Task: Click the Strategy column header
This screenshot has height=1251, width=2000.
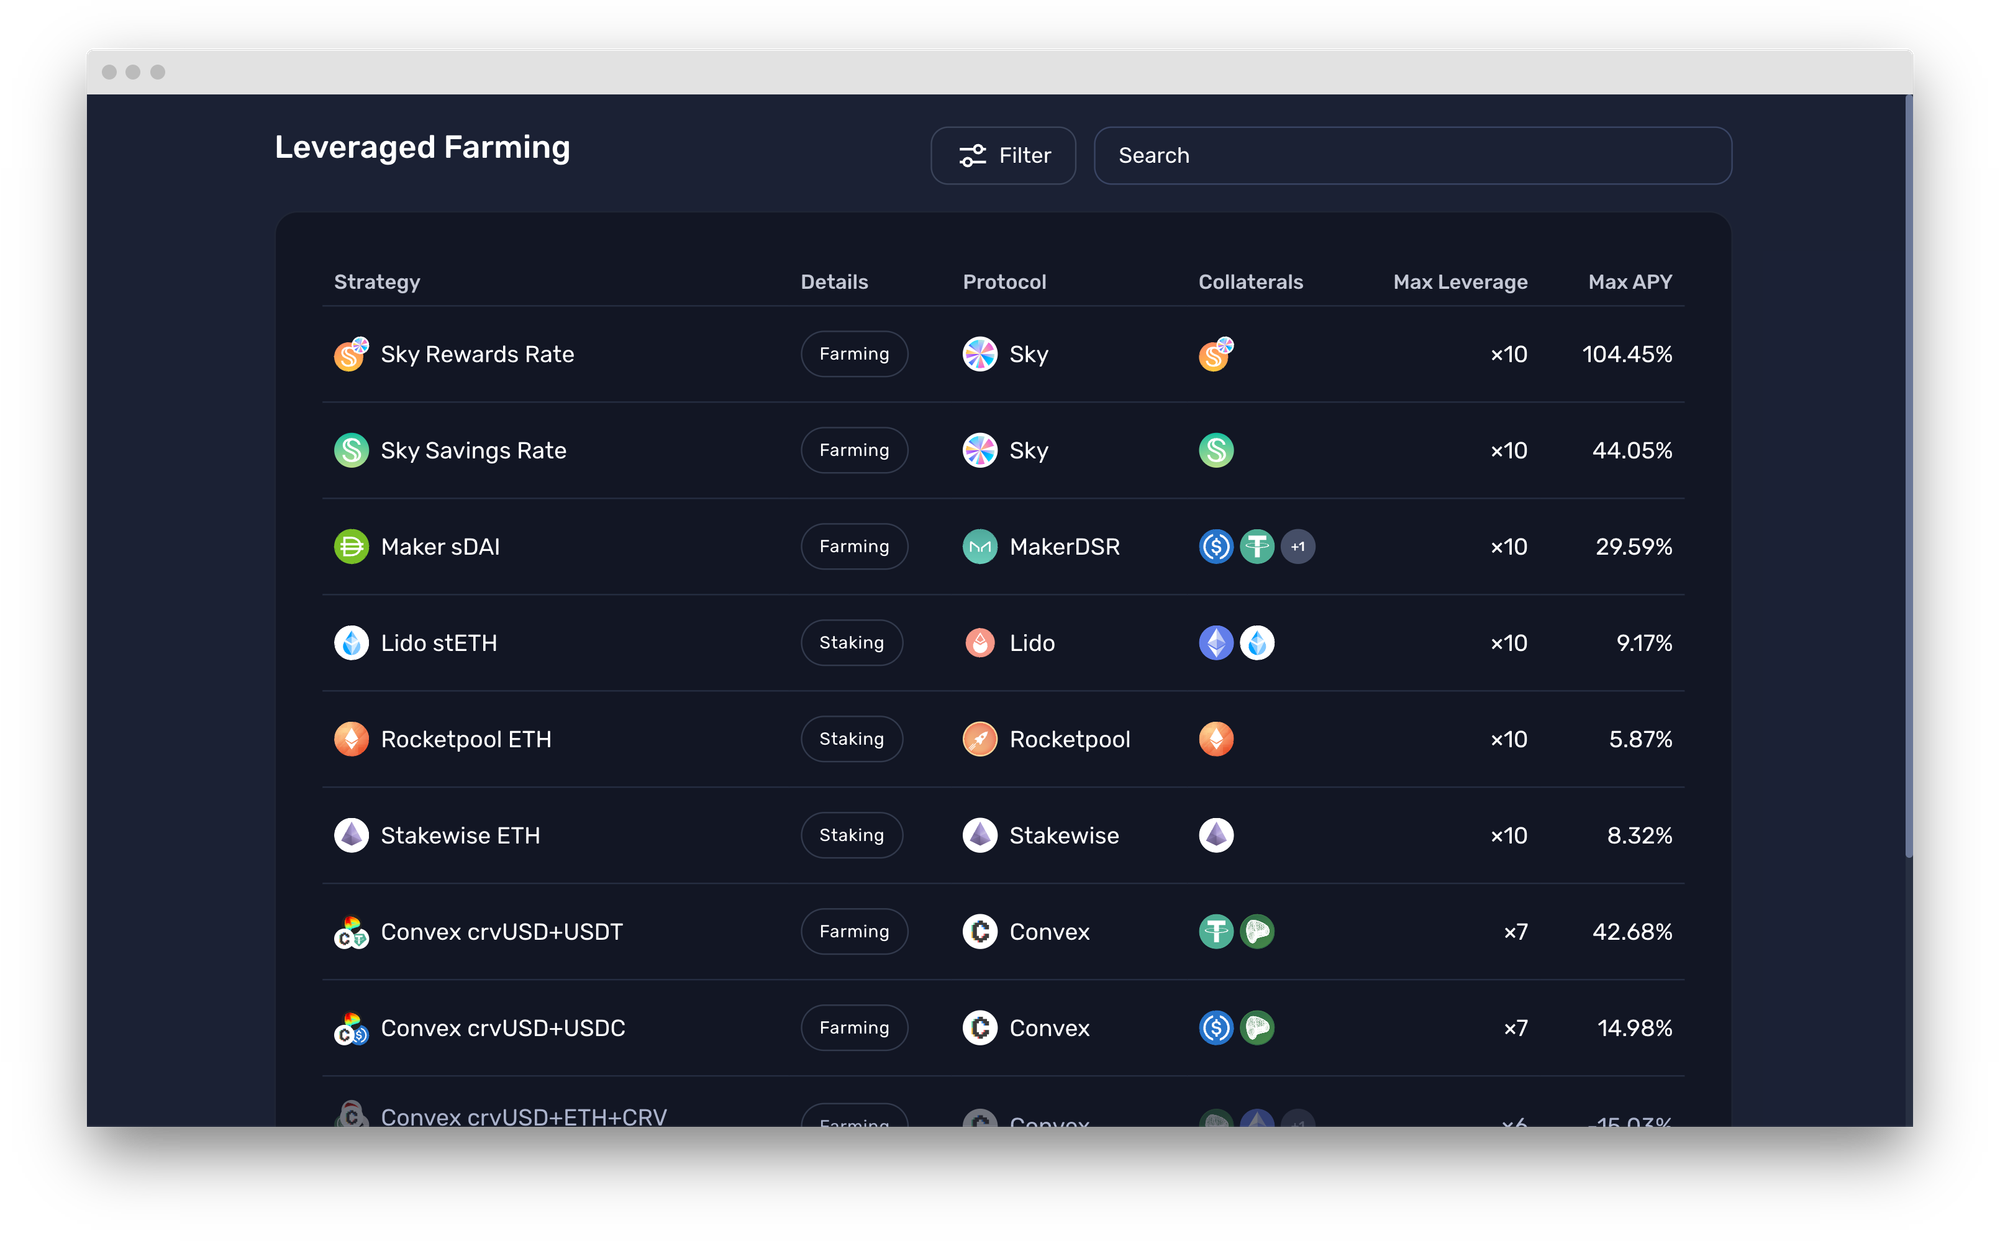Action: point(377,282)
